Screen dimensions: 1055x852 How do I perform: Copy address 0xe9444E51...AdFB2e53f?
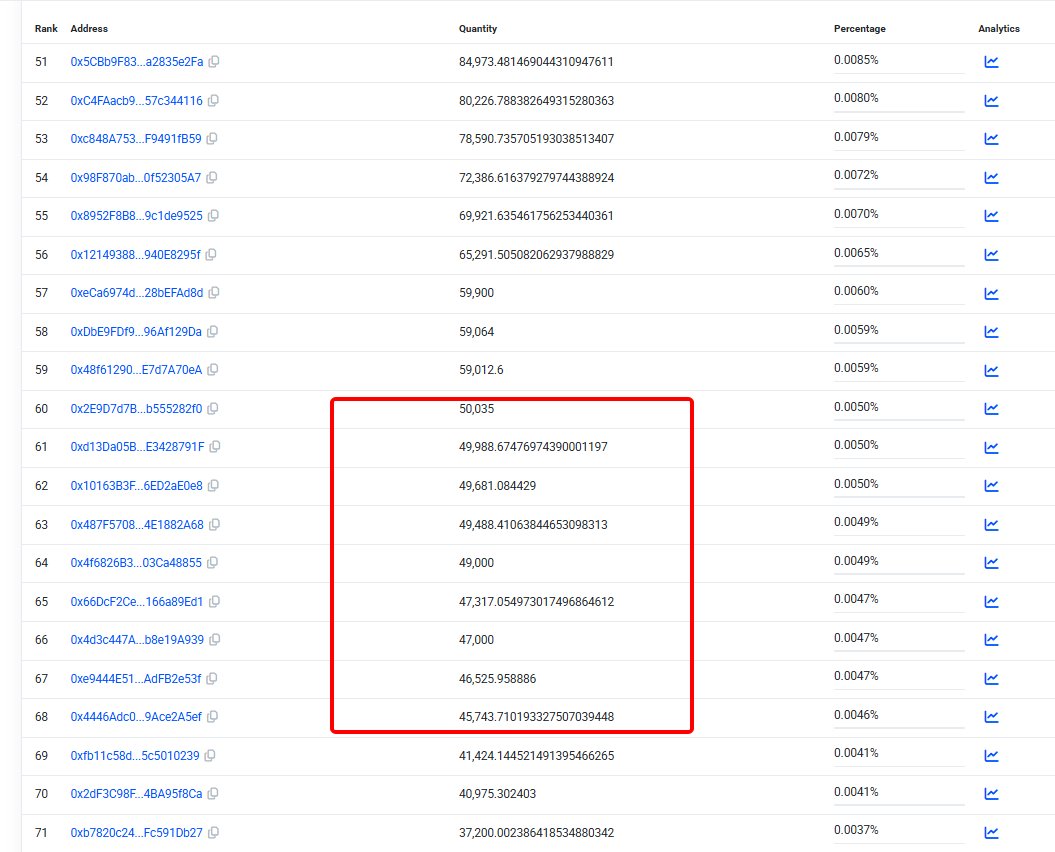pos(212,679)
